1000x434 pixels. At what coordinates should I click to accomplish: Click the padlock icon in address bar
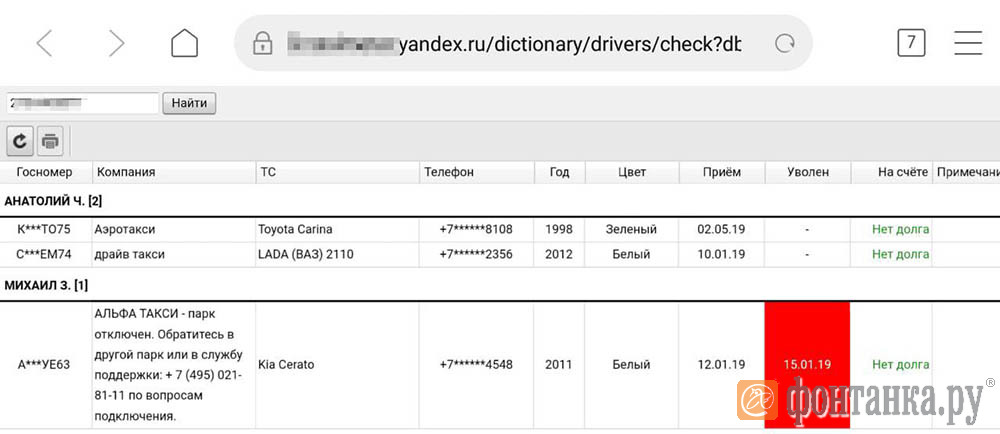point(262,43)
